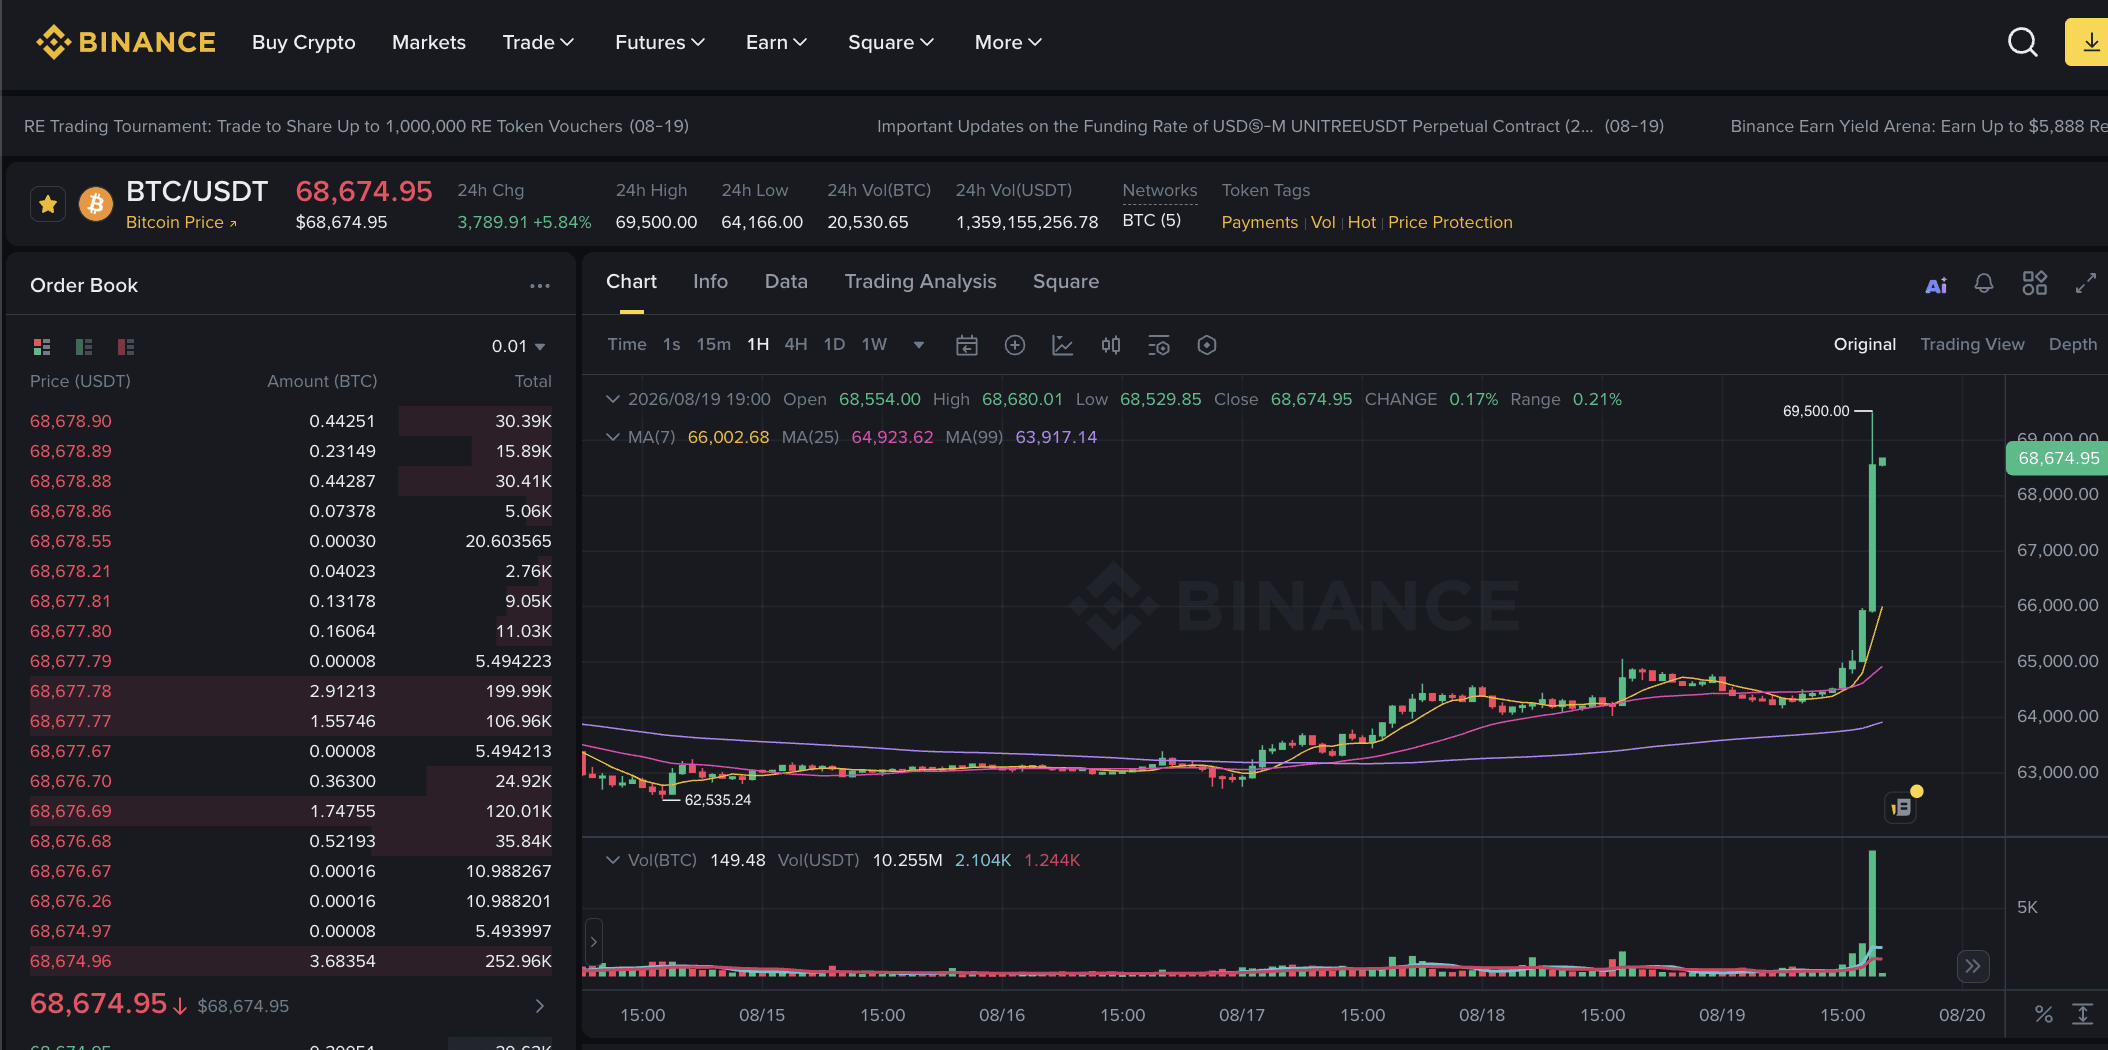Select the 15m interval
The height and width of the screenshot is (1050, 2108).
[714, 344]
